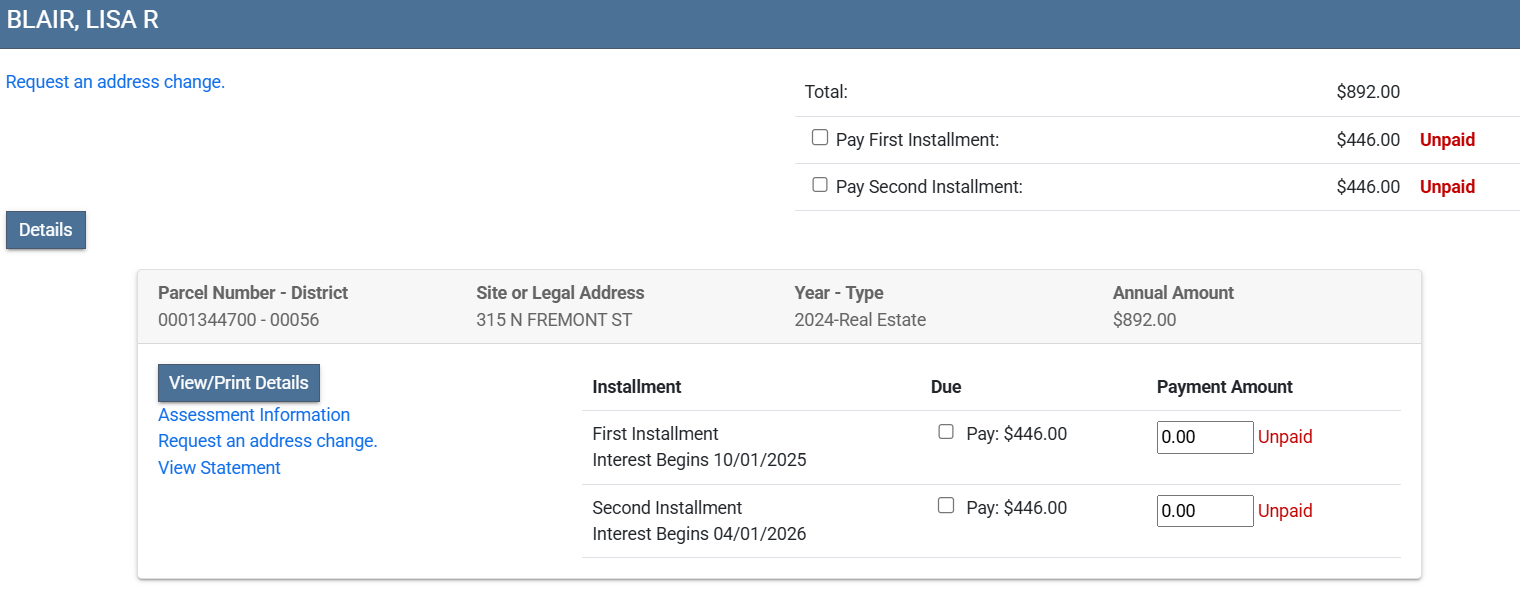
Task: Tick the Second Installment Pay: $446.00 checkbox
Action: pos(946,506)
